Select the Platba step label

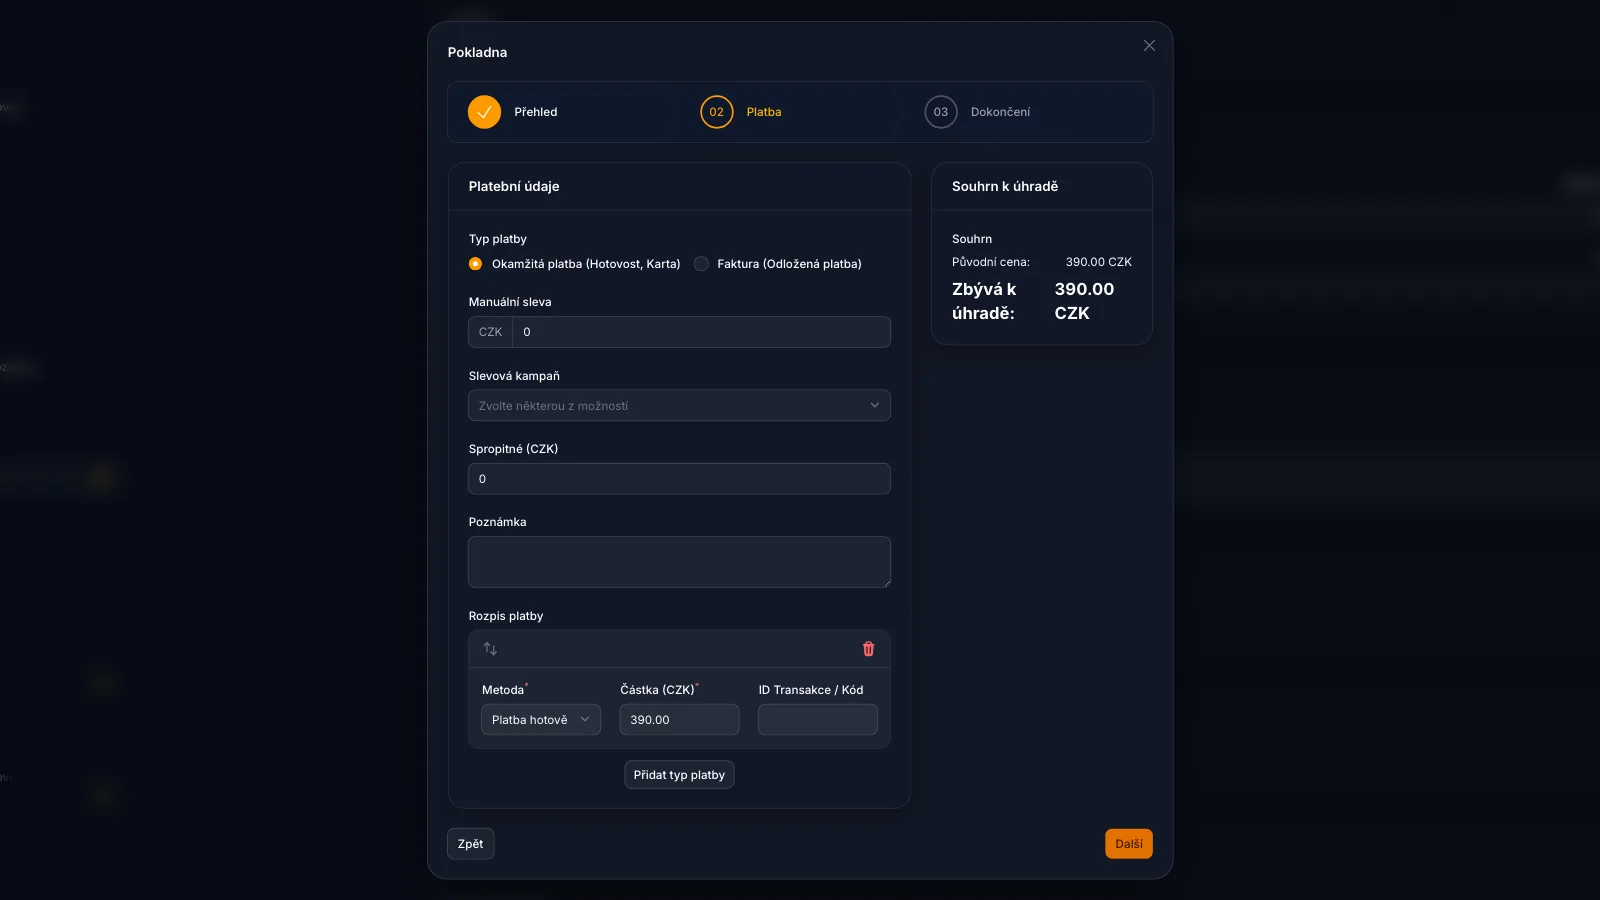(x=764, y=112)
